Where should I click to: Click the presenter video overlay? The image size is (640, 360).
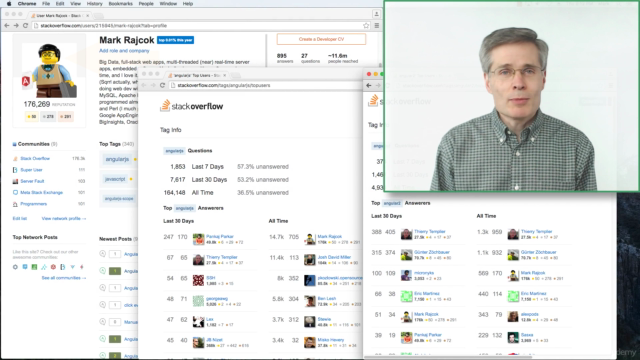coord(511,96)
